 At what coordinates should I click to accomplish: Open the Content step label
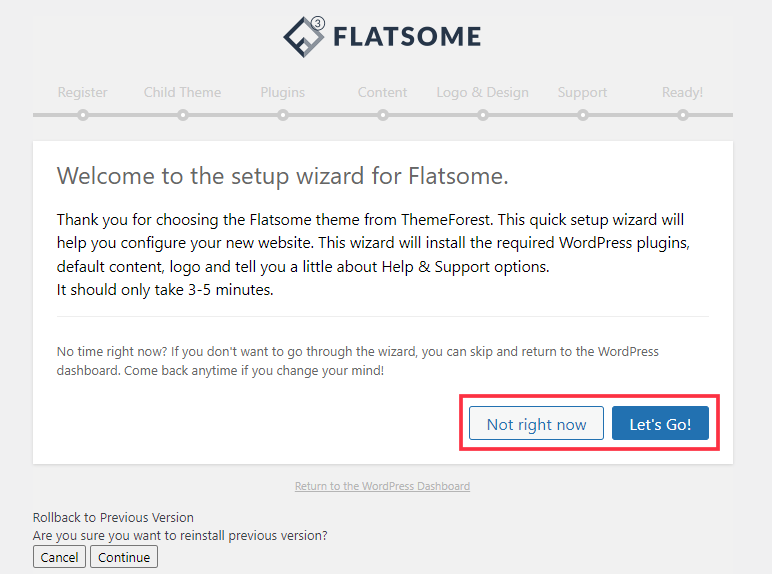(x=383, y=92)
